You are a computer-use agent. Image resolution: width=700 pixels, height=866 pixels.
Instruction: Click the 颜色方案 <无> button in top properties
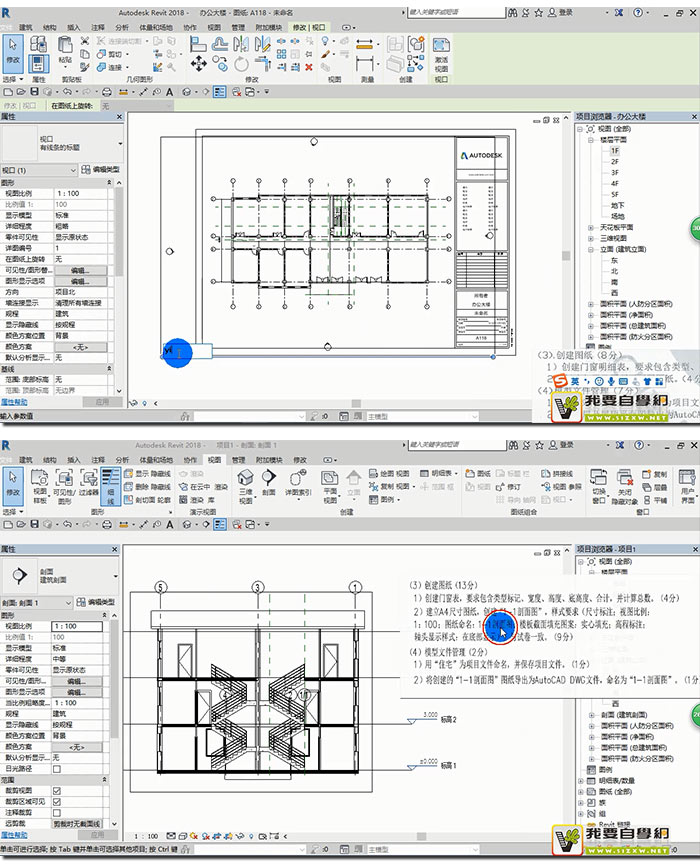coord(80,347)
